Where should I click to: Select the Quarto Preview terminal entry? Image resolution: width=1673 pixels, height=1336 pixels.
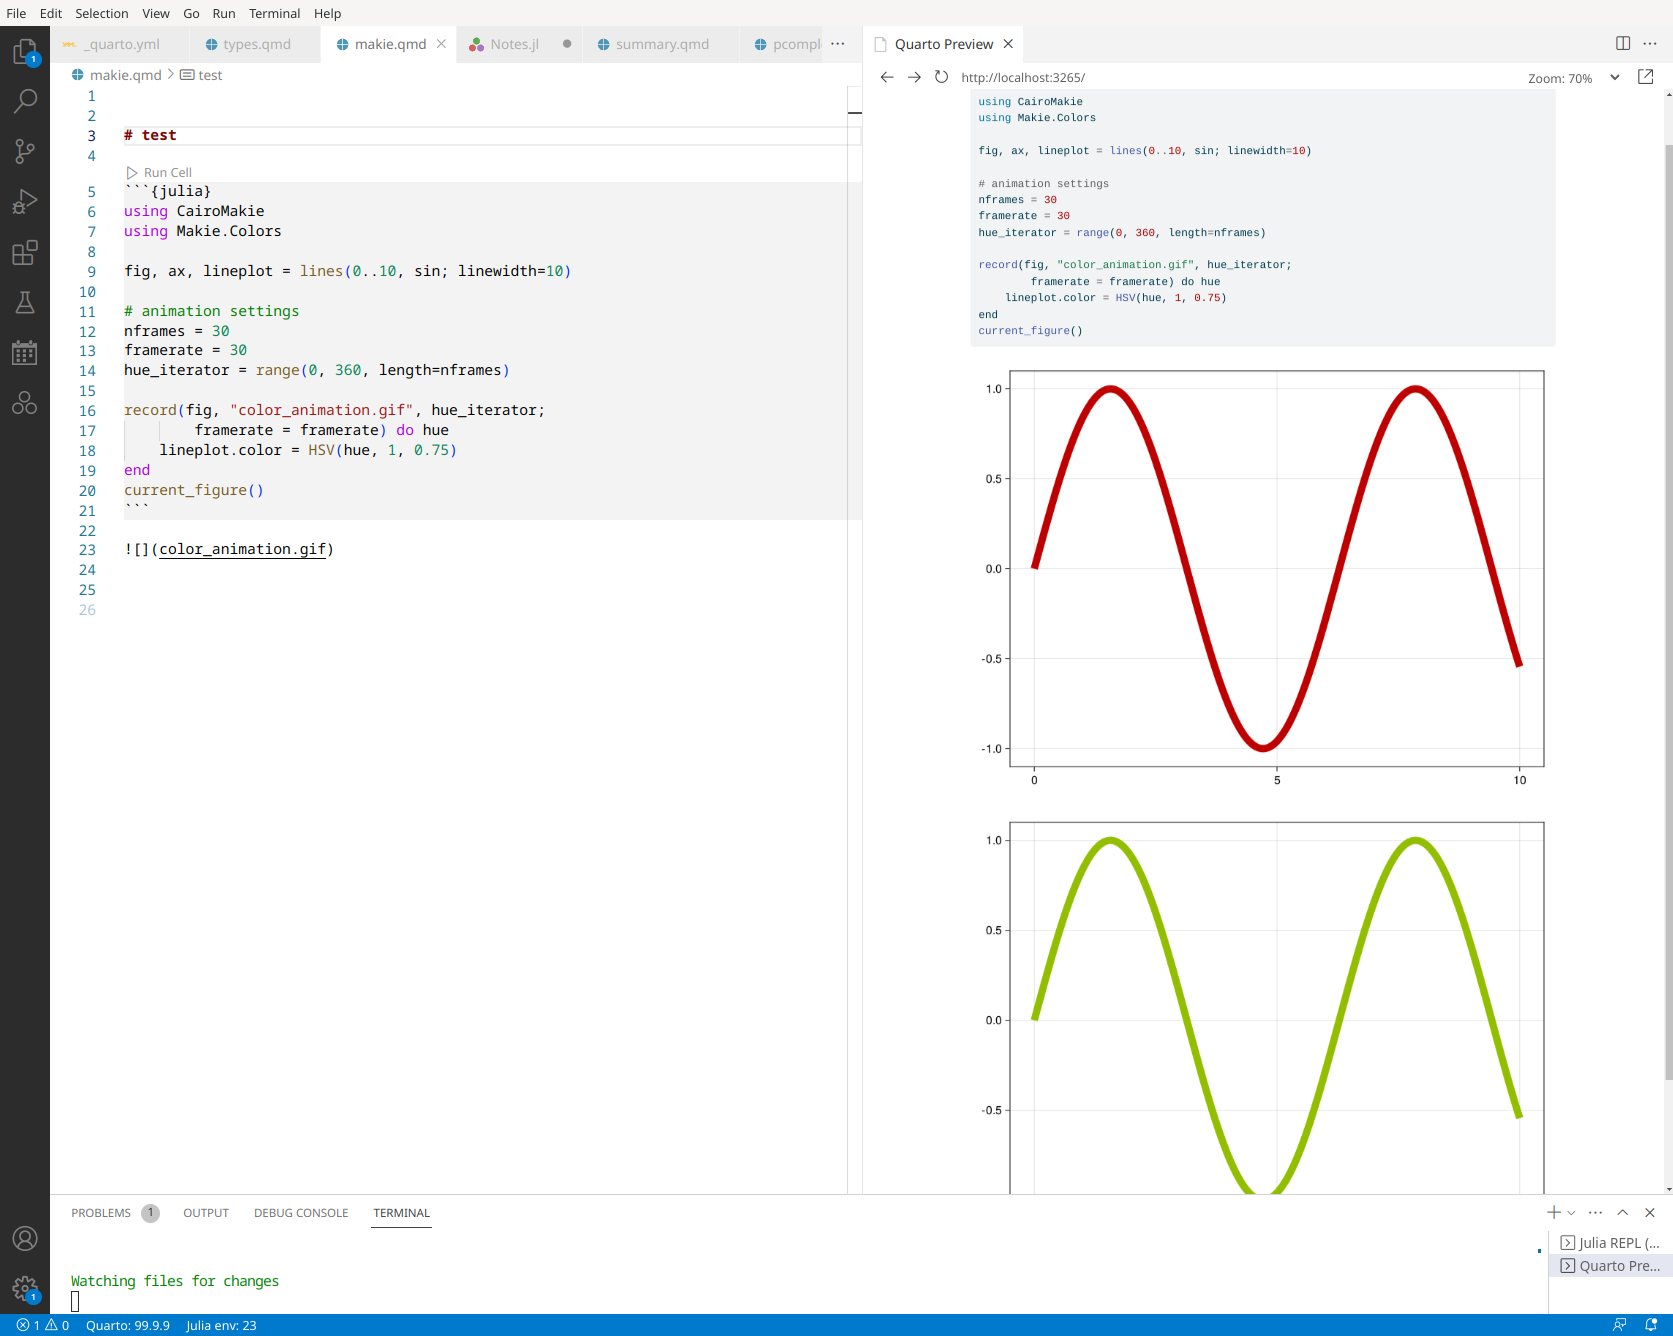pyautogui.click(x=1610, y=1266)
